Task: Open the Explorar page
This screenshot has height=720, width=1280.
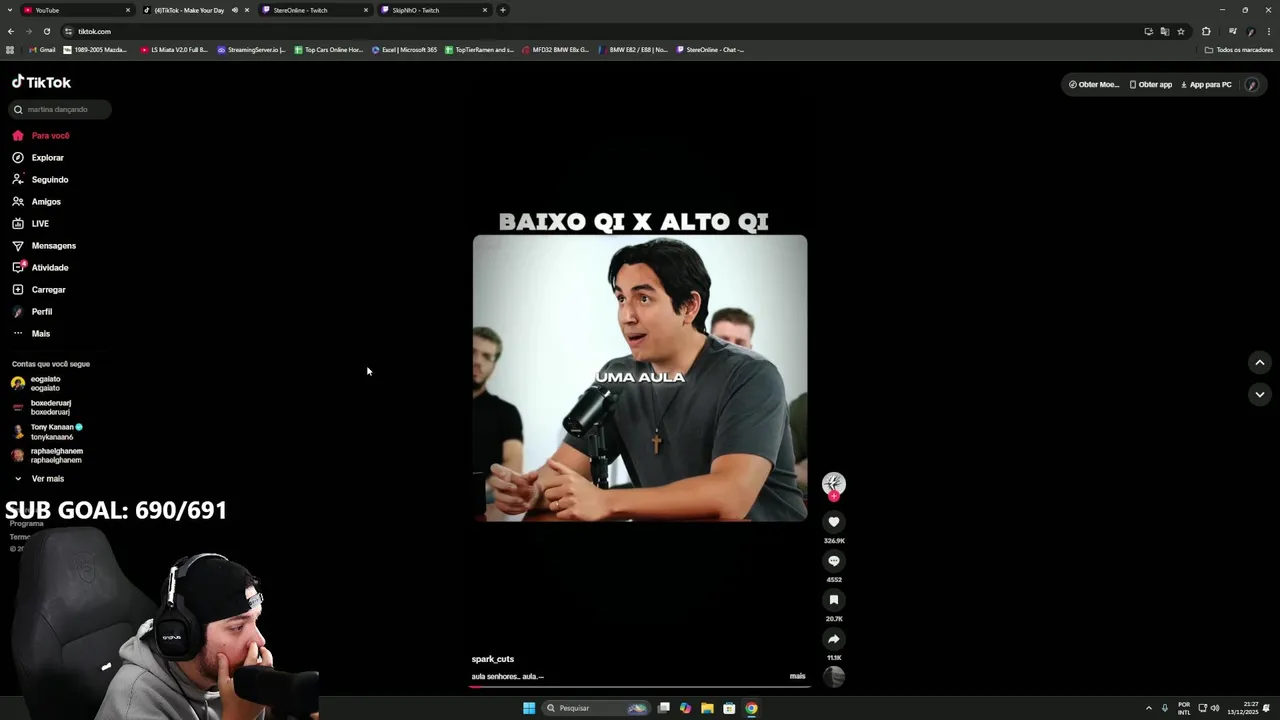Action: tap(38, 157)
